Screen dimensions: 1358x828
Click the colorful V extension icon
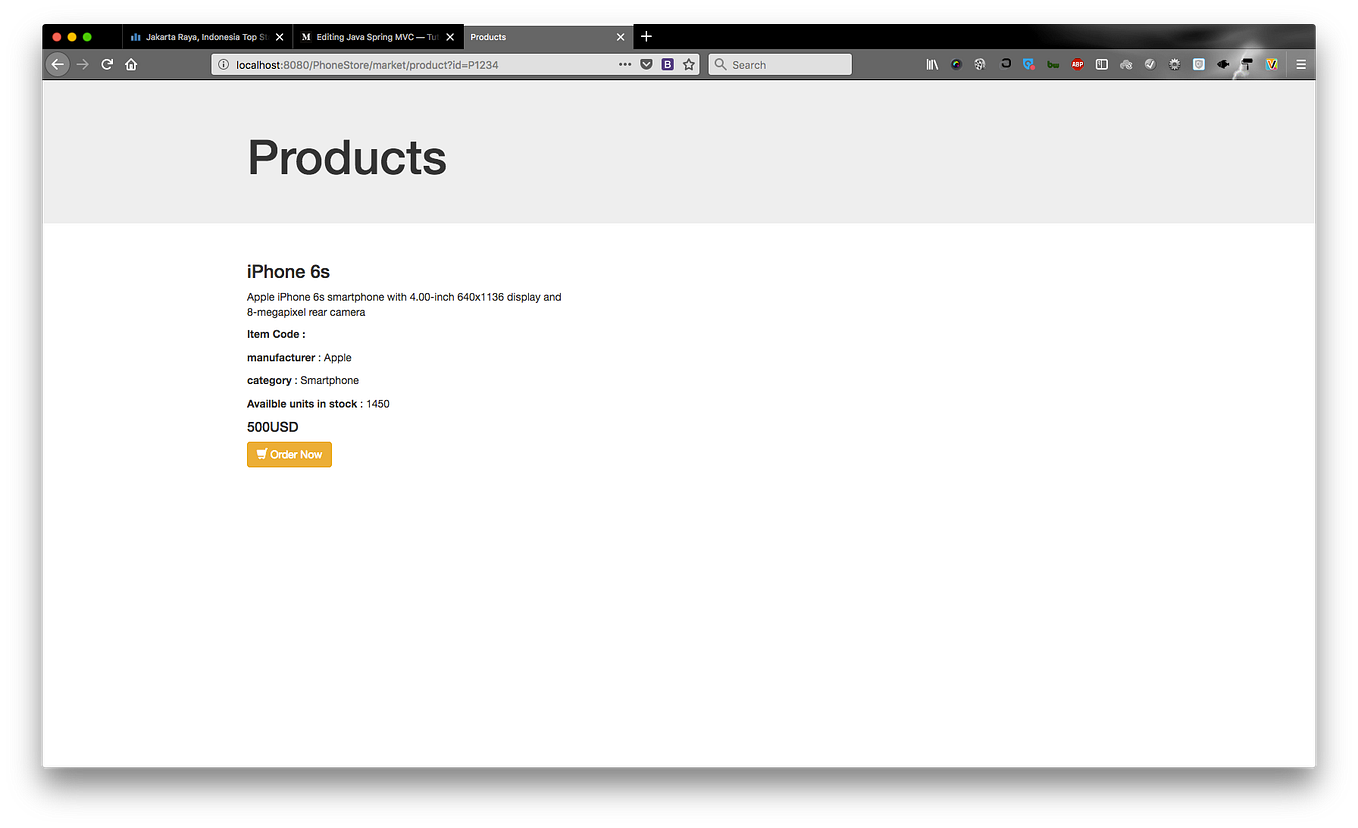[1272, 64]
